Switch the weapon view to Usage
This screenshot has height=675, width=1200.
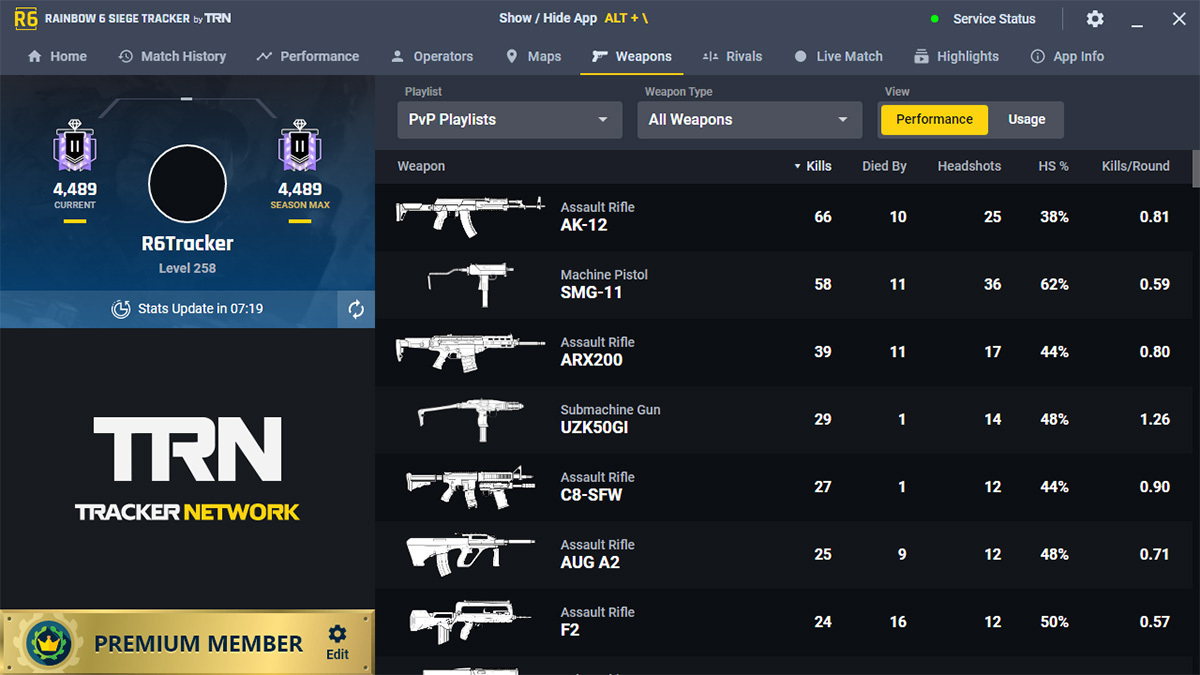pos(1026,119)
